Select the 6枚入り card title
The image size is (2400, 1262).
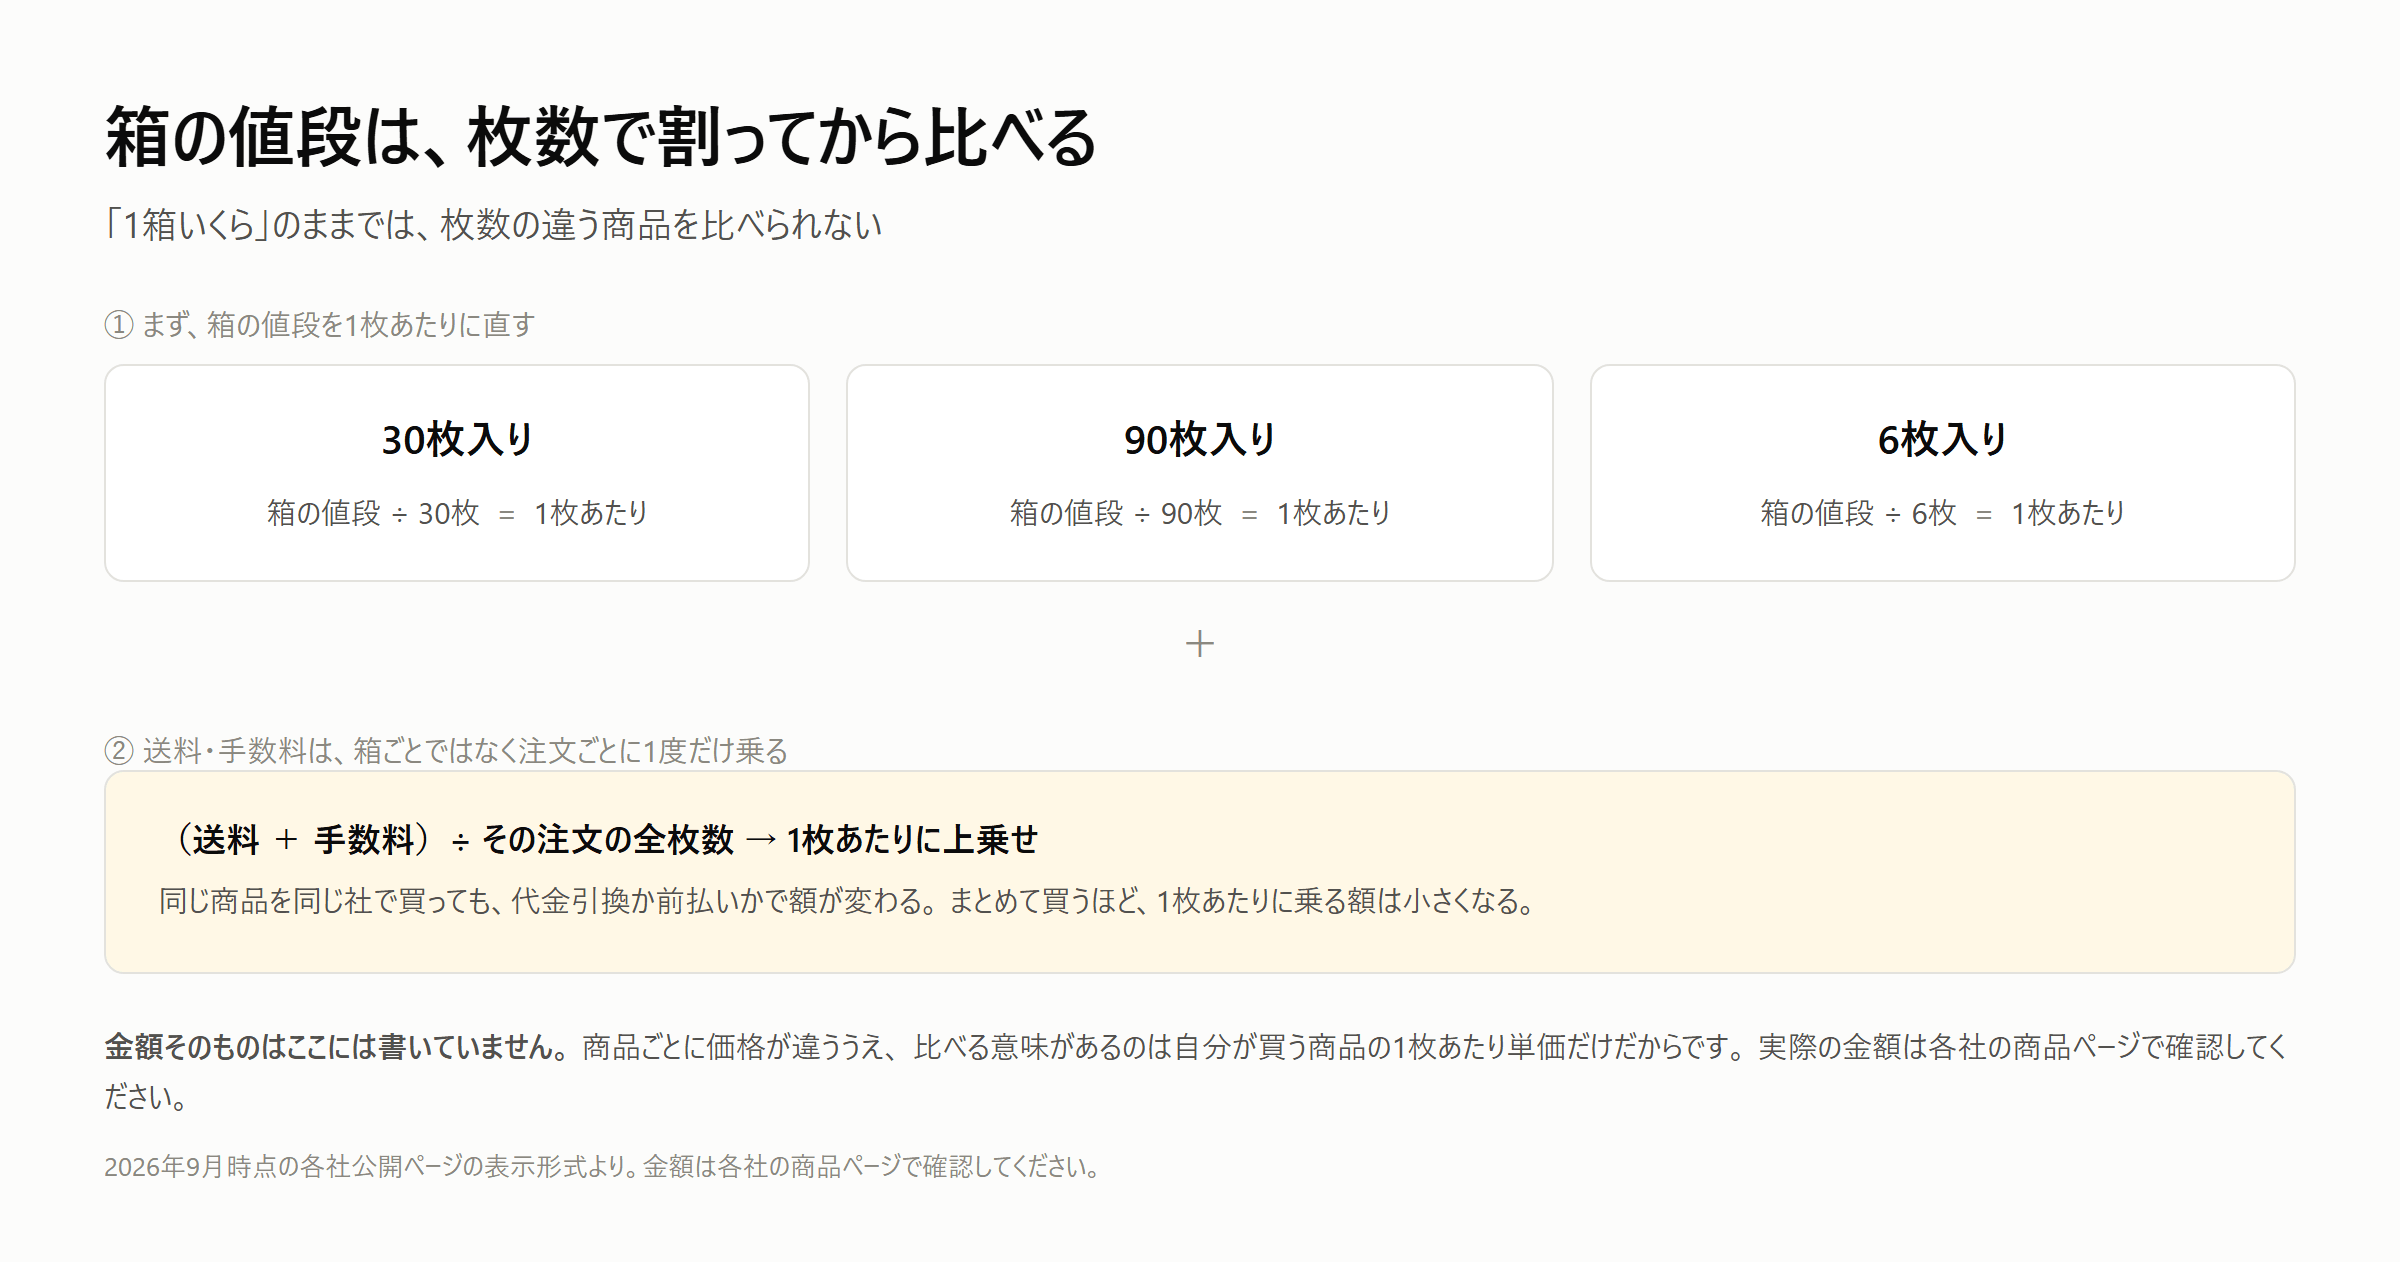(x=1942, y=439)
